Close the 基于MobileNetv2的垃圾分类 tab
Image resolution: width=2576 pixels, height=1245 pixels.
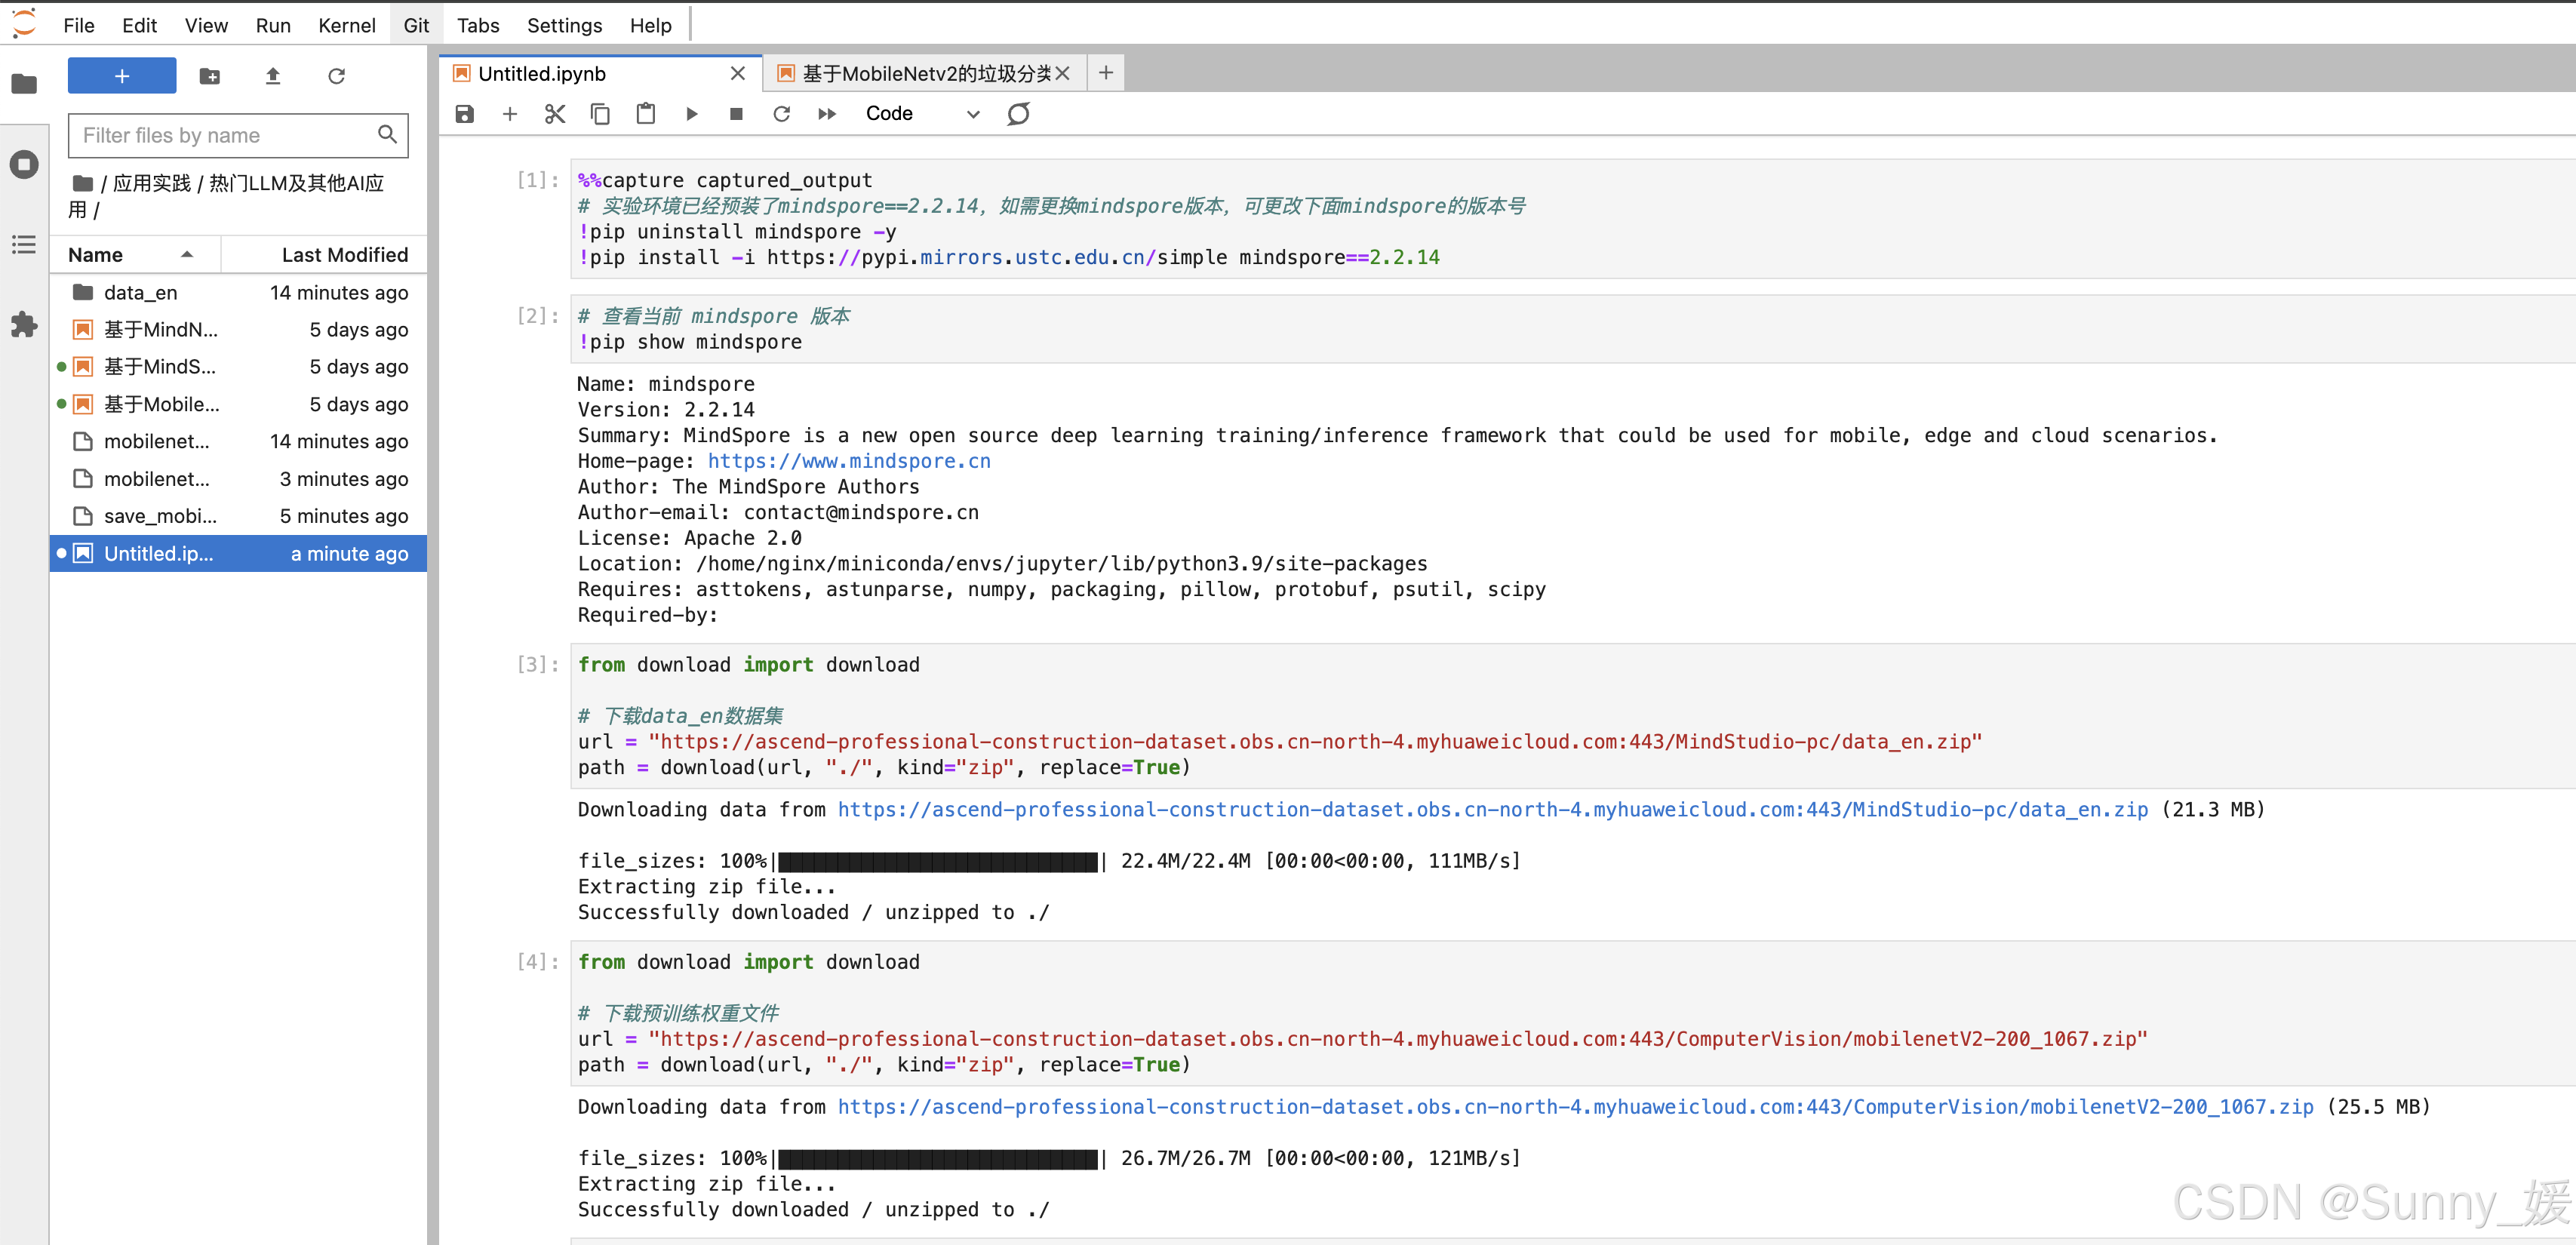click(1063, 74)
